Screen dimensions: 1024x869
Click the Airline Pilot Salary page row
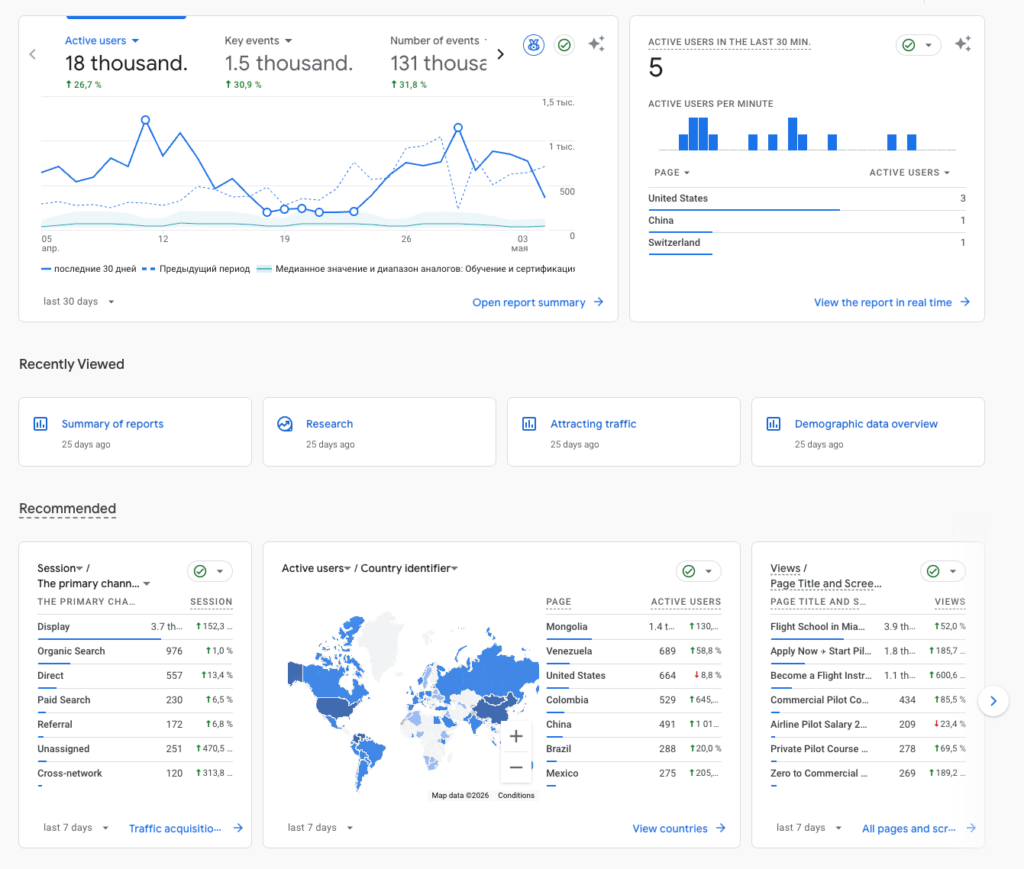868,725
